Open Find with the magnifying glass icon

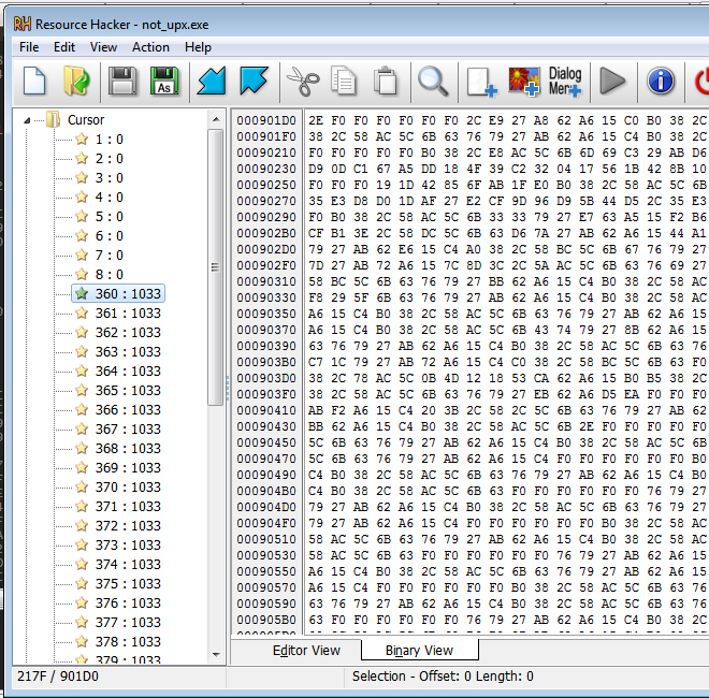(x=433, y=81)
